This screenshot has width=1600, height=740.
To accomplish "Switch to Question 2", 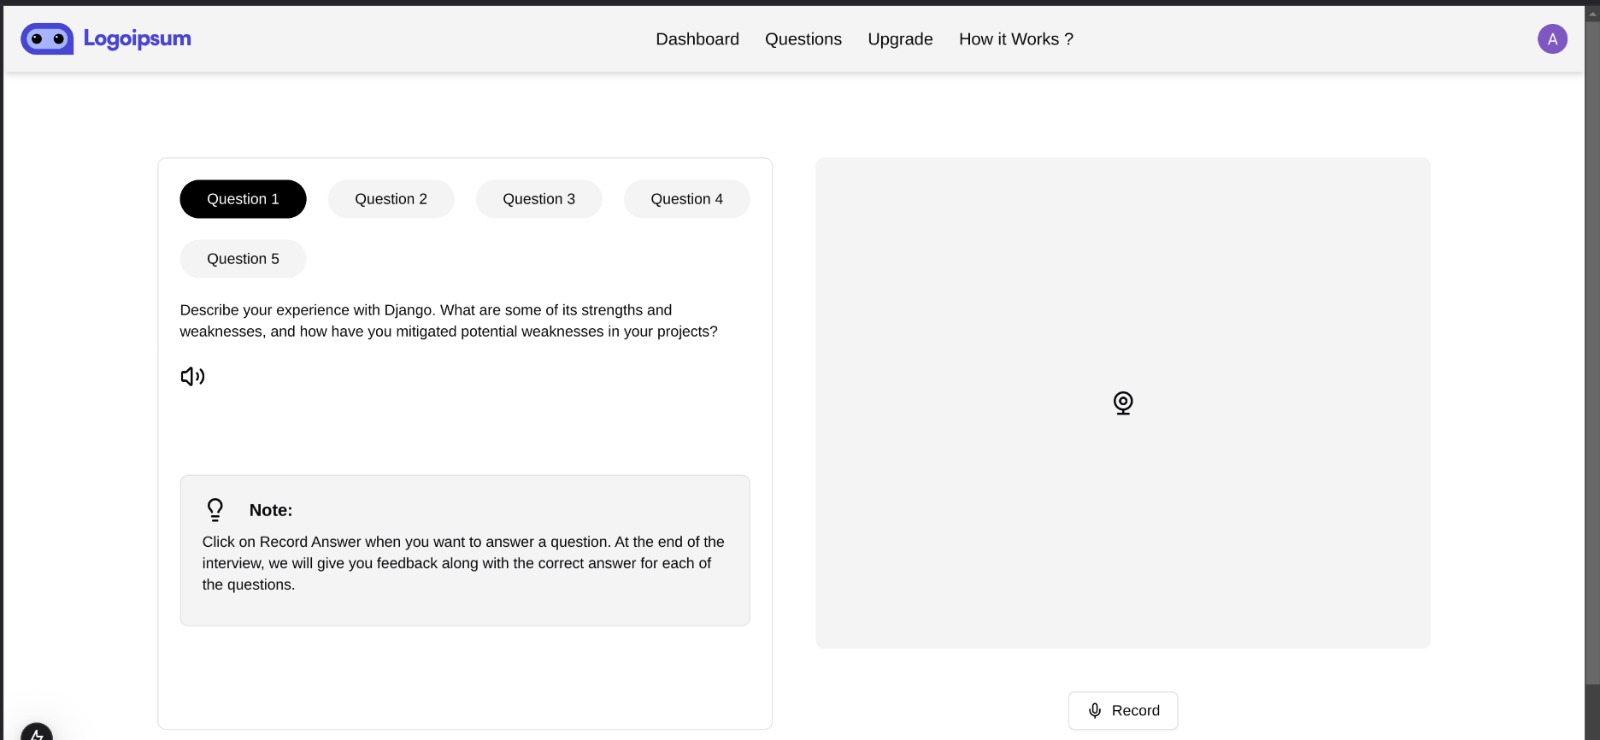I will 391,199.
